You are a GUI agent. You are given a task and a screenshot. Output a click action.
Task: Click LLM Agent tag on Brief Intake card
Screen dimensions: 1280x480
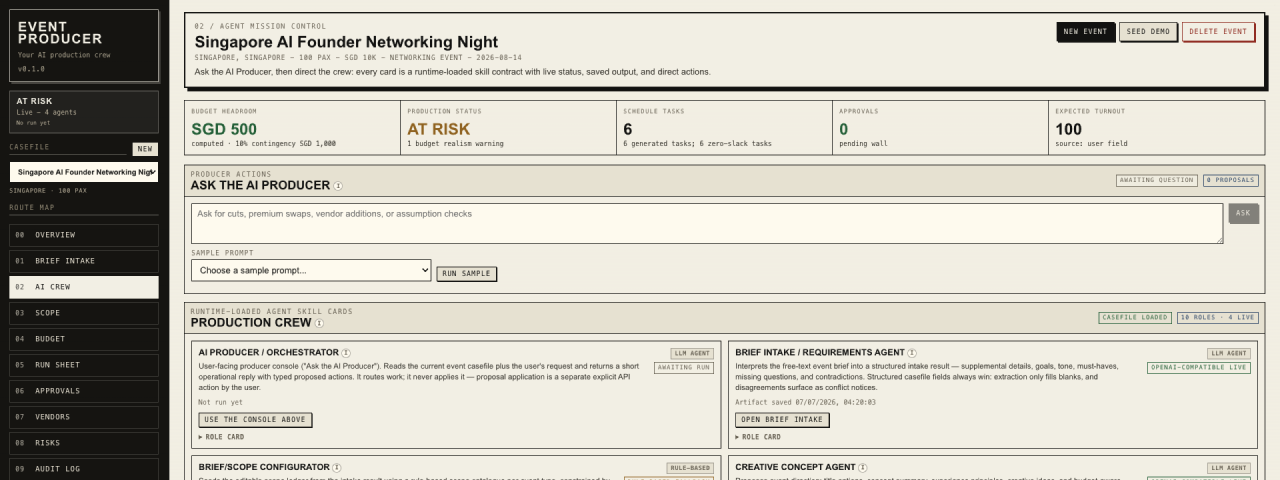(x=1229, y=354)
